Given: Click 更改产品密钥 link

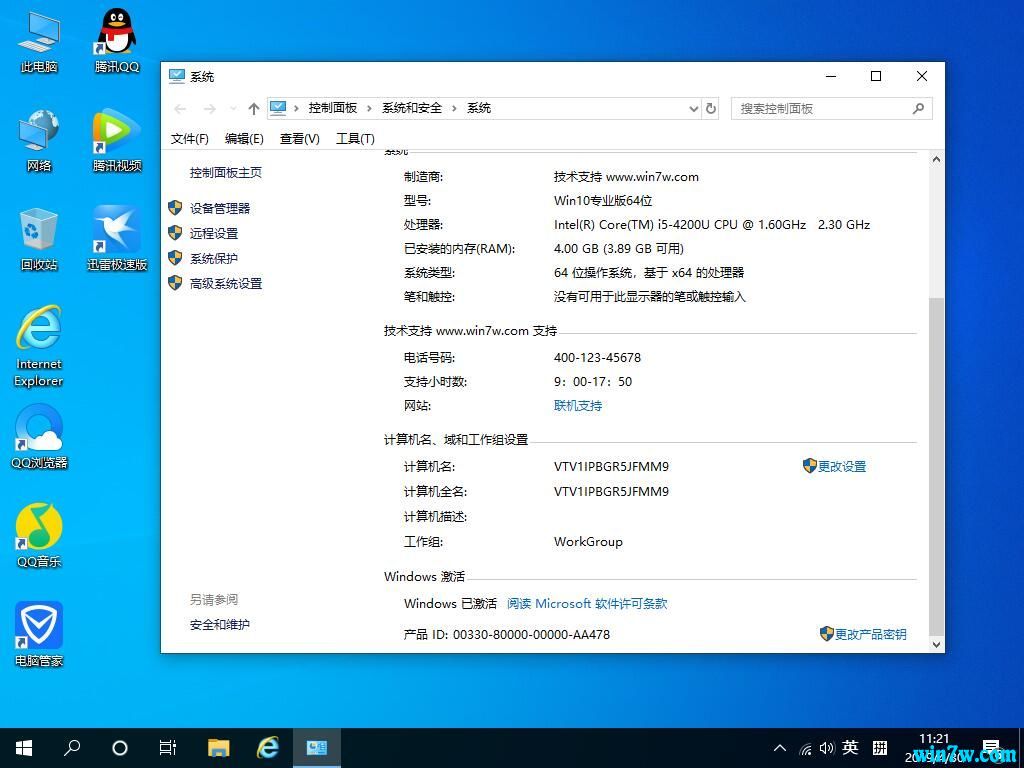Looking at the screenshot, I should click(870, 634).
